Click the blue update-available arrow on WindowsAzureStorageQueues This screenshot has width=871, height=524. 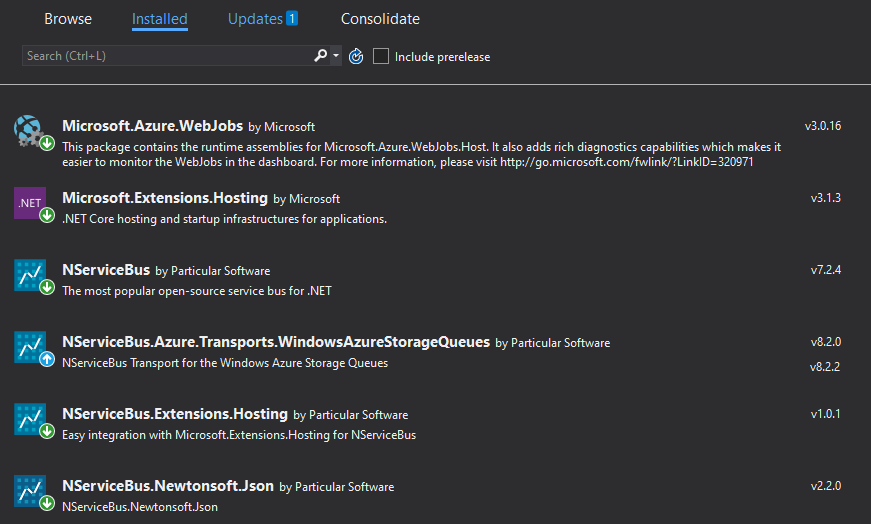click(47, 359)
